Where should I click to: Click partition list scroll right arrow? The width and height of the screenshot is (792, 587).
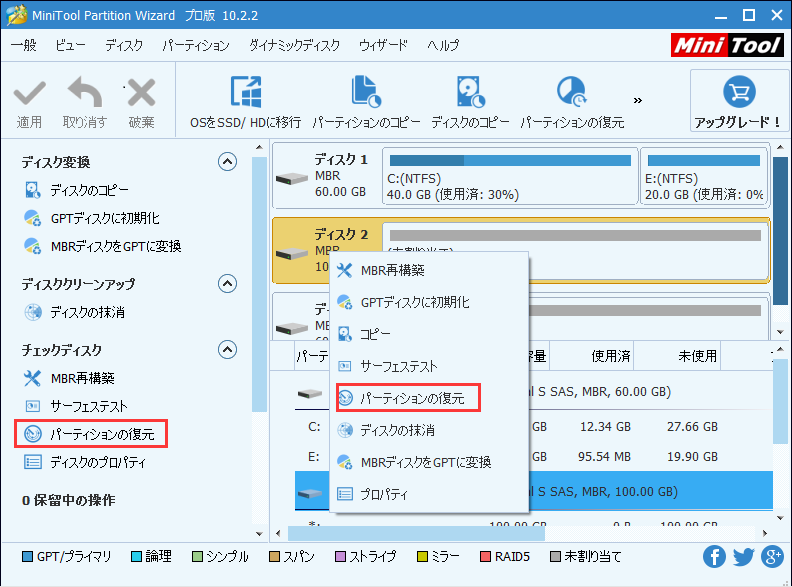pos(765,533)
